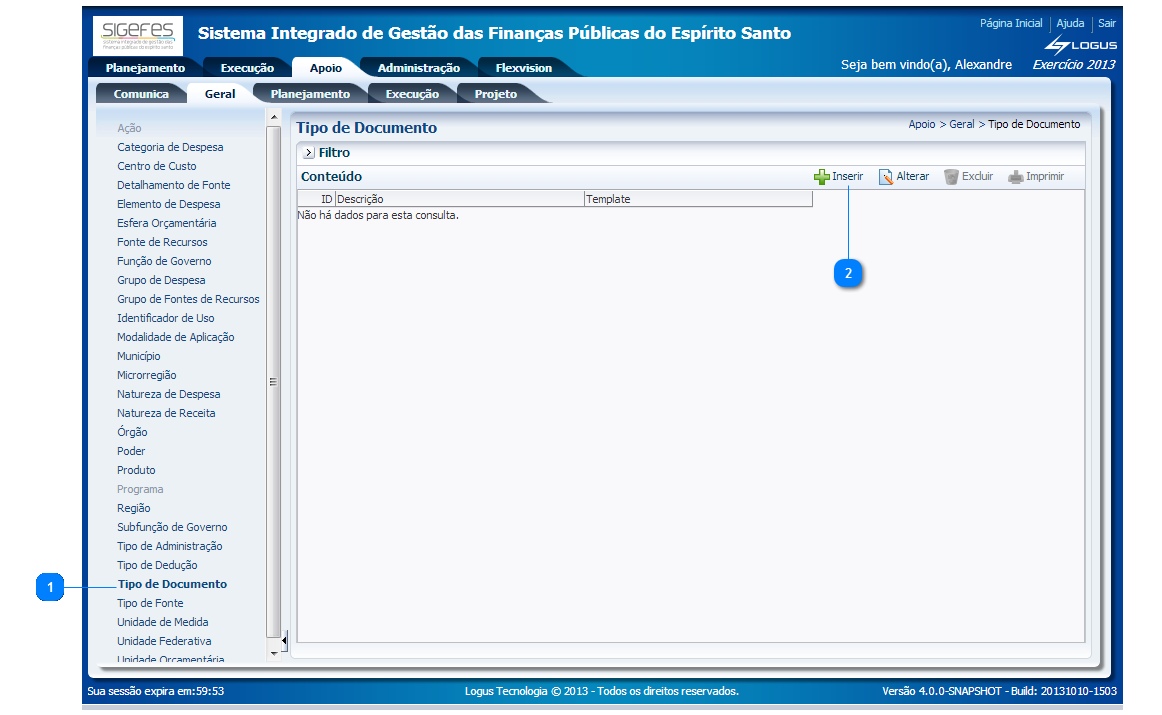Click the Excluir trash can icon
The width and height of the screenshot is (1162, 715).
tap(951, 177)
